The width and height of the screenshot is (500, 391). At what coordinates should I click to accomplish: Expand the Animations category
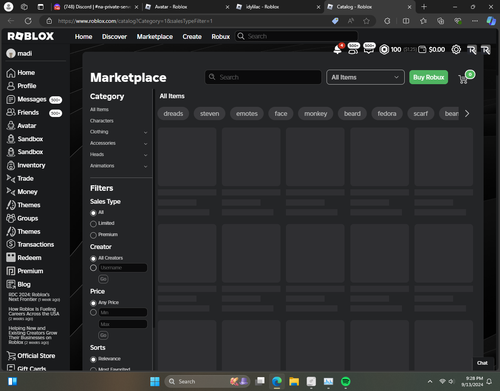145,166
